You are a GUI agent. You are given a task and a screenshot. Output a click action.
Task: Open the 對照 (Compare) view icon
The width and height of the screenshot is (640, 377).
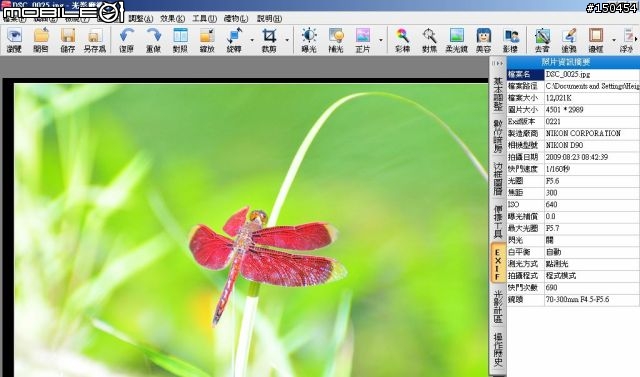pyautogui.click(x=180, y=40)
